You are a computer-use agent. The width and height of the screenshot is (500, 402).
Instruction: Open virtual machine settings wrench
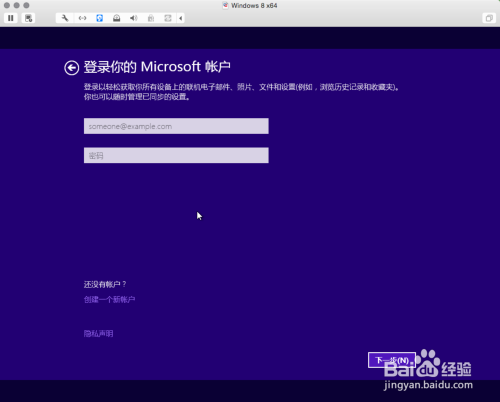[65, 18]
